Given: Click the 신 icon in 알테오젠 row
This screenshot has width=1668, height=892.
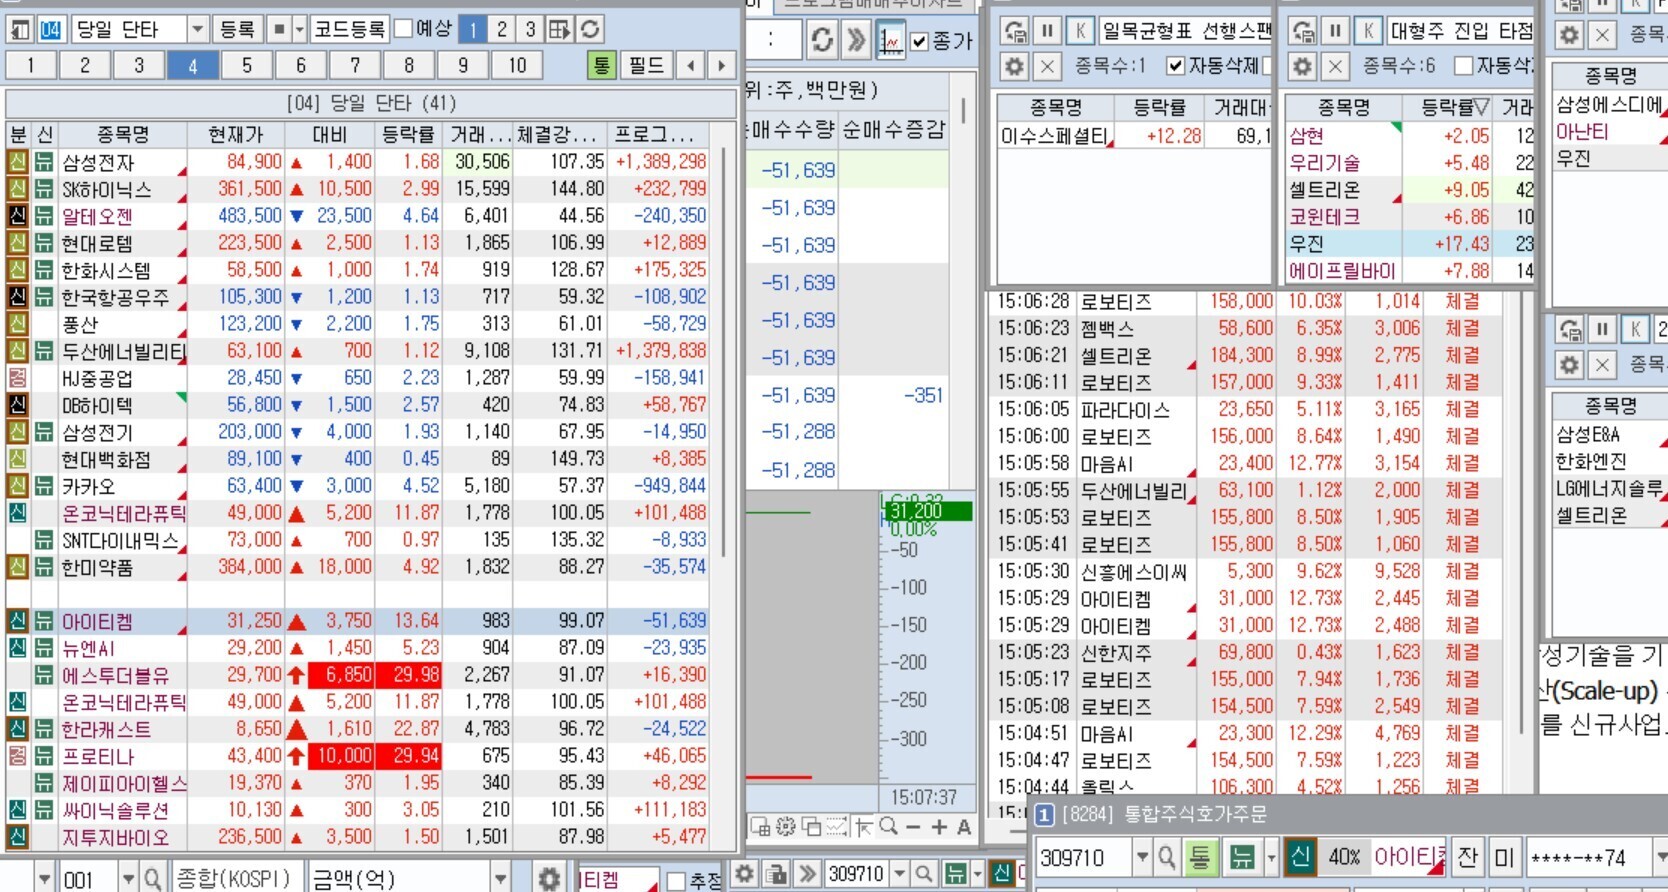Looking at the screenshot, I should 18,216.
